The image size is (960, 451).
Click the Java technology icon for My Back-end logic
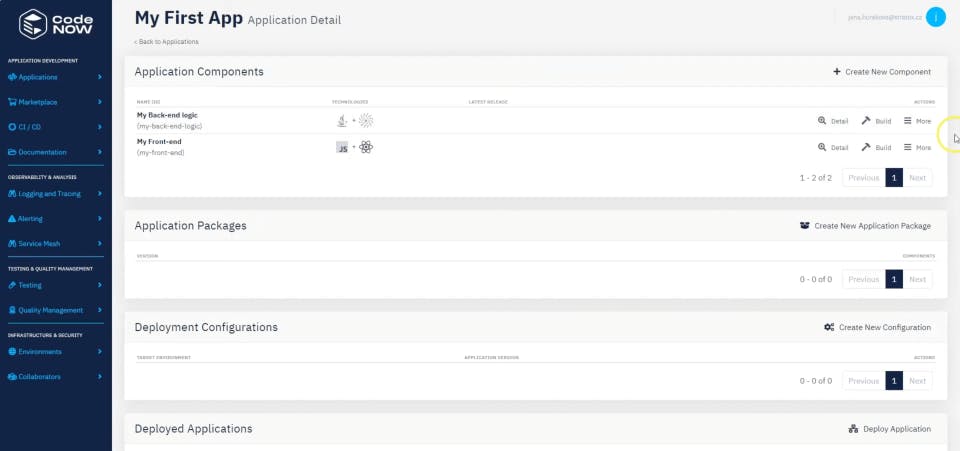pos(343,121)
